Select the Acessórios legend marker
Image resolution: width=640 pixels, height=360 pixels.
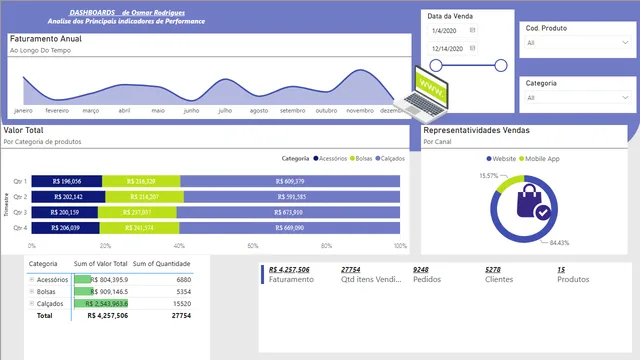316,158
